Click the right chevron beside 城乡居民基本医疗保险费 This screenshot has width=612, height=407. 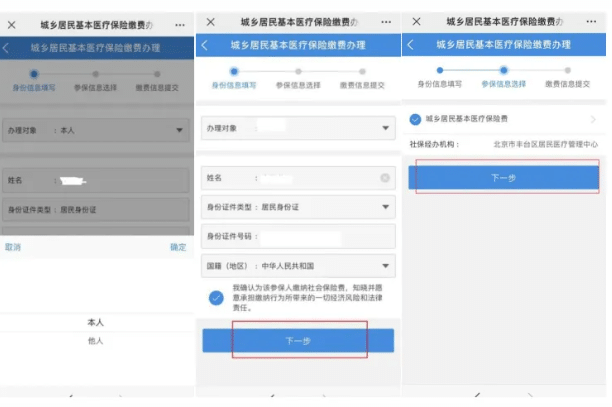point(592,120)
